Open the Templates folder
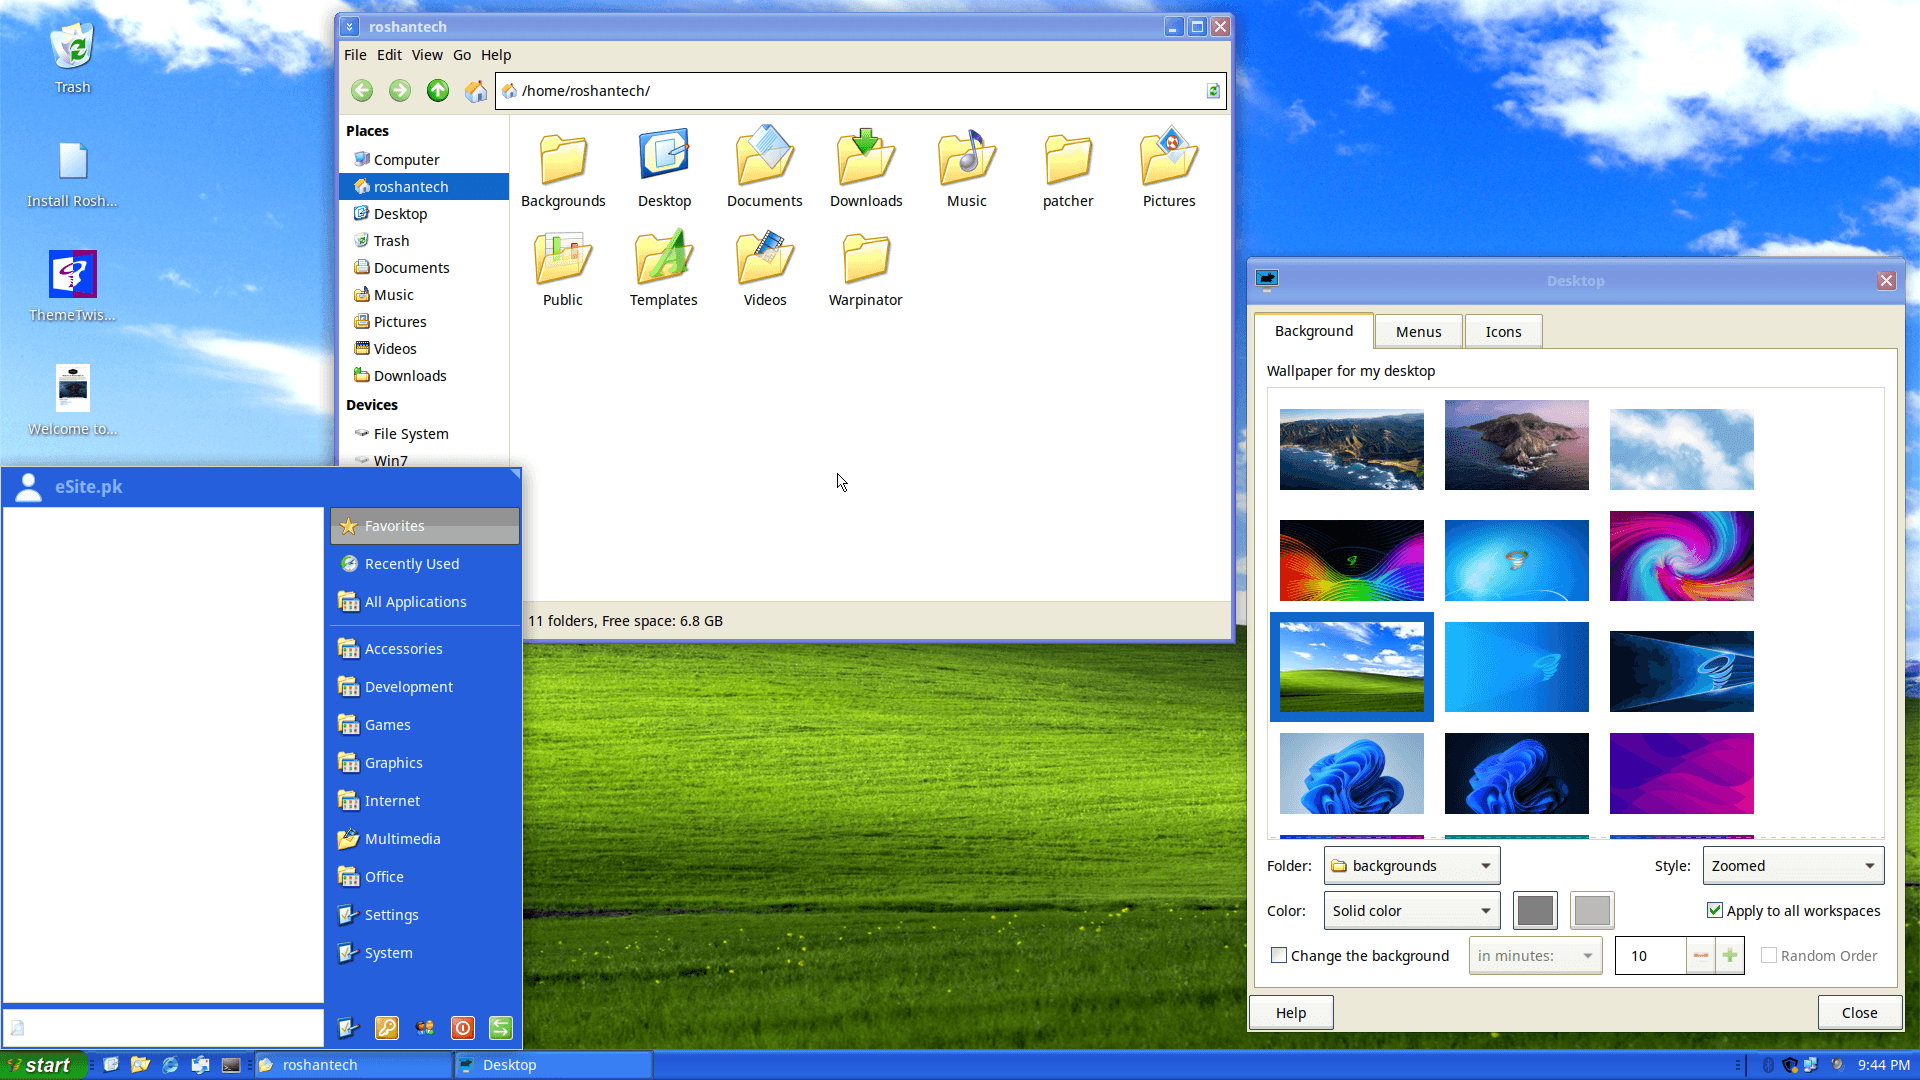 pyautogui.click(x=664, y=268)
